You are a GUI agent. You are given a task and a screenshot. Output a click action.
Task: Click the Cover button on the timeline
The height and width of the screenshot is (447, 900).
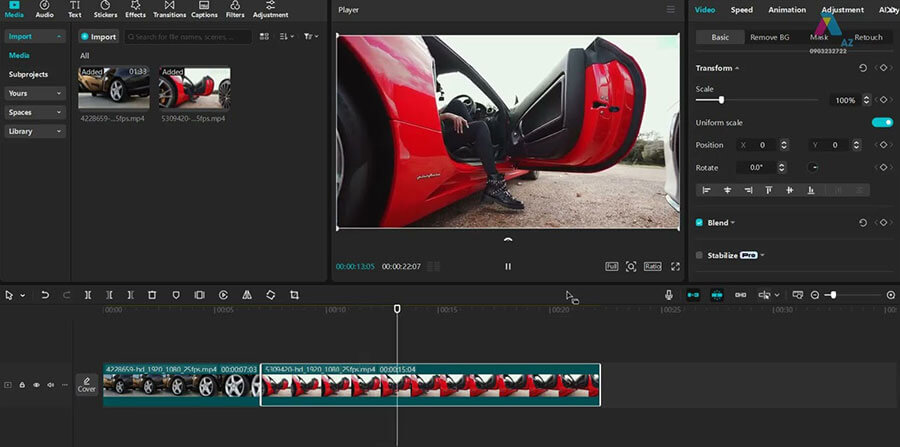point(87,384)
